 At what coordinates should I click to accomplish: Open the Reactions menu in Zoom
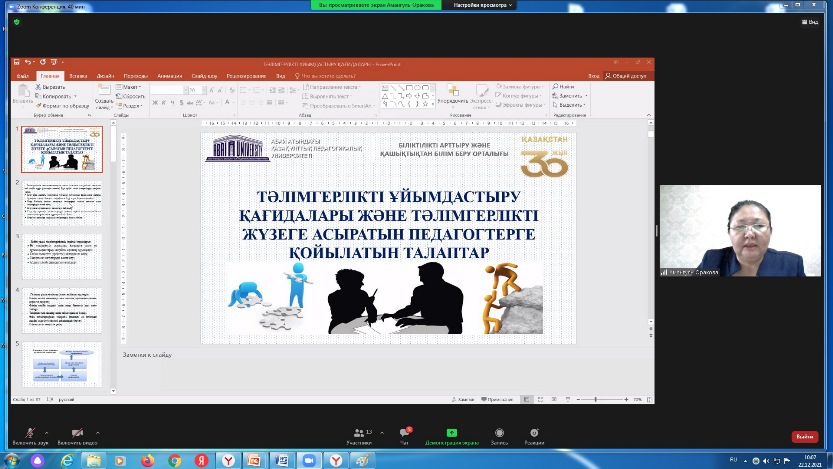[534, 432]
